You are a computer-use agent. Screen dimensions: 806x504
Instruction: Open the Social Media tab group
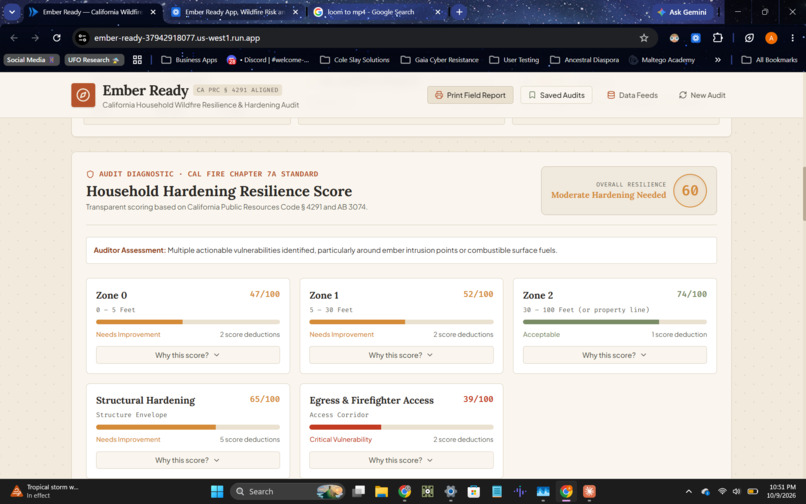pyautogui.click(x=31, y=60)
